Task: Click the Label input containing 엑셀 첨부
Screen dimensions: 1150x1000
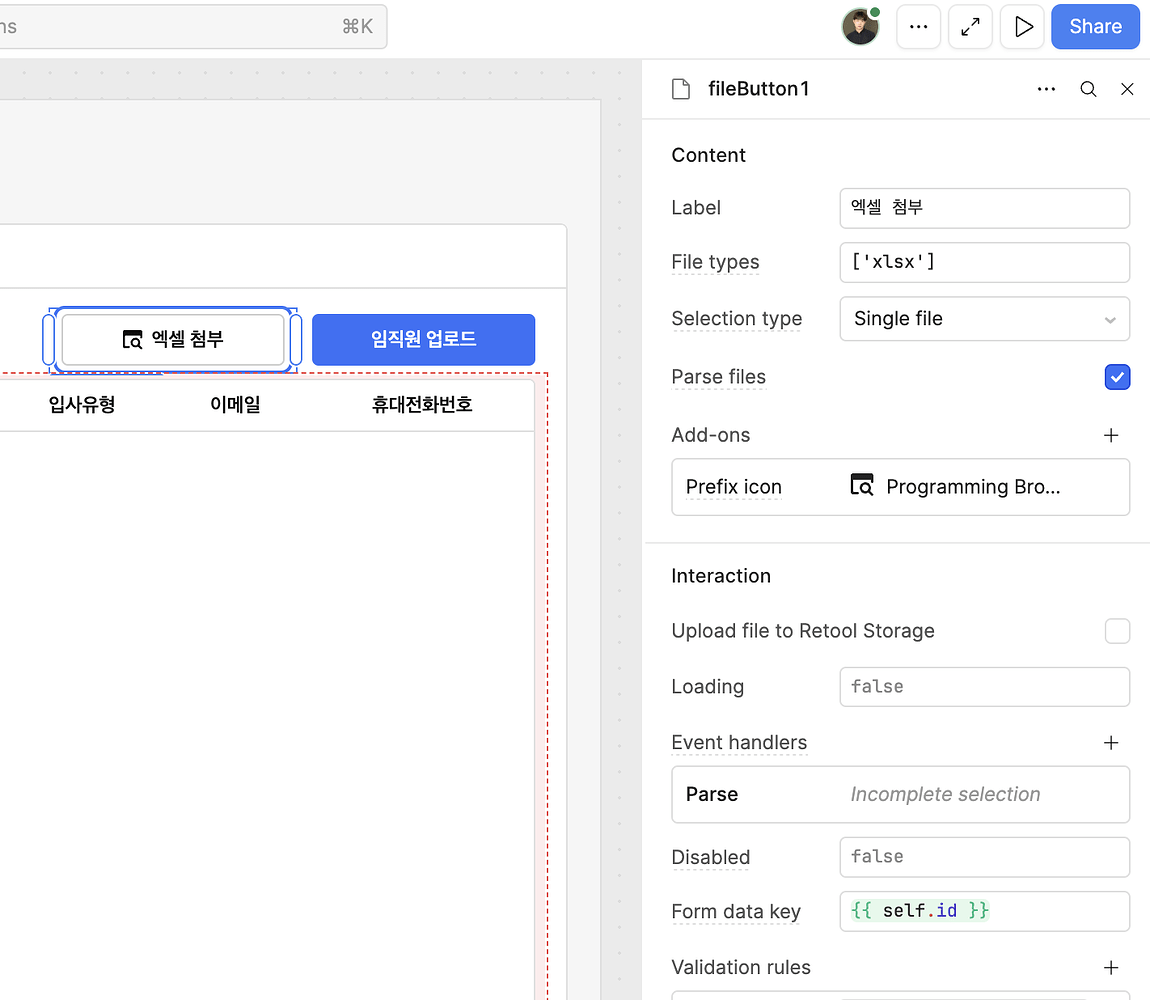Action: pyautogui.click(x=984, y=208)
